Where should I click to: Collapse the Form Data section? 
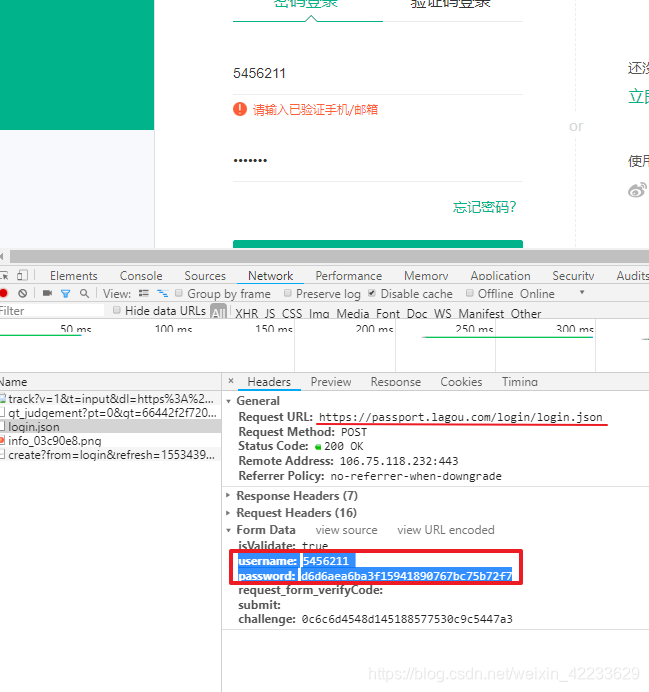(x=228, y=530)
